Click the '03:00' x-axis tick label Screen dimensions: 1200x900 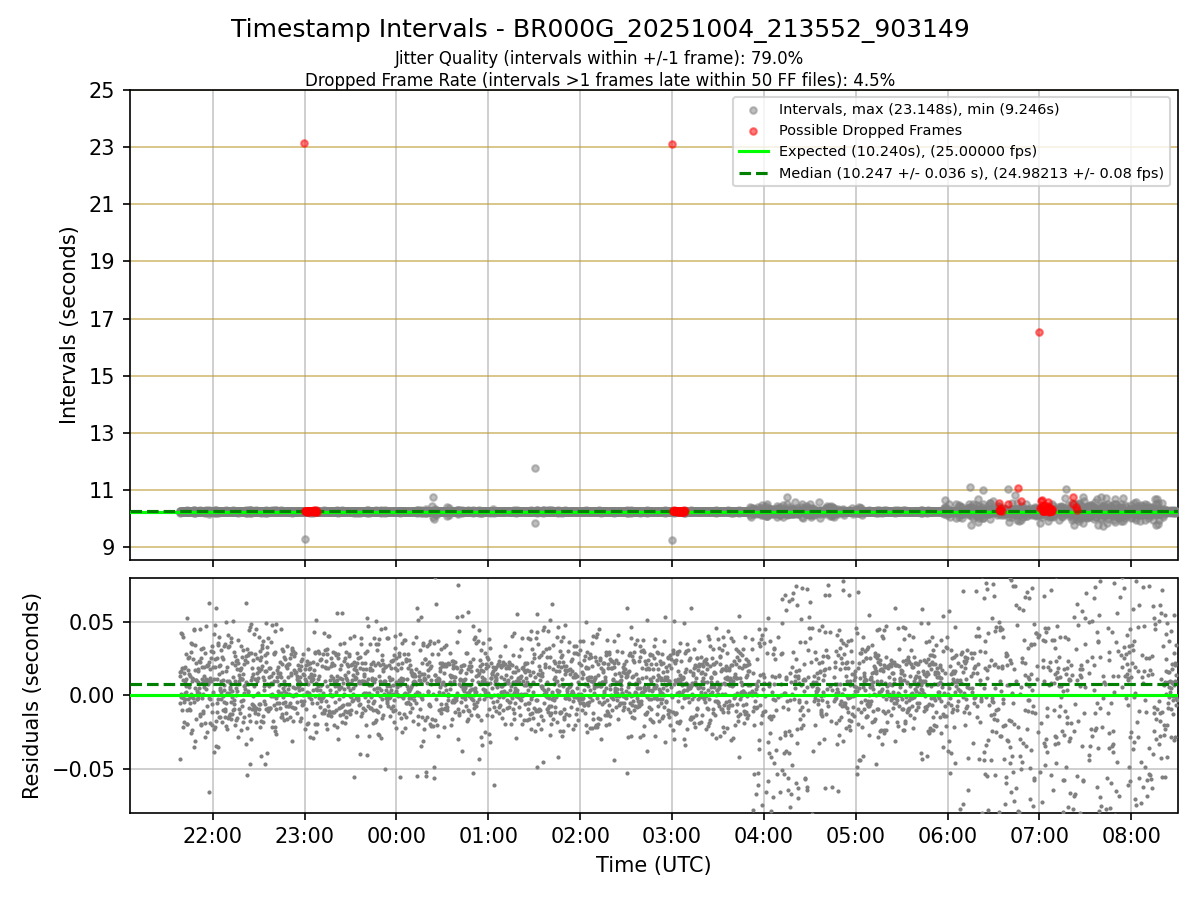[x=672, y=834]
